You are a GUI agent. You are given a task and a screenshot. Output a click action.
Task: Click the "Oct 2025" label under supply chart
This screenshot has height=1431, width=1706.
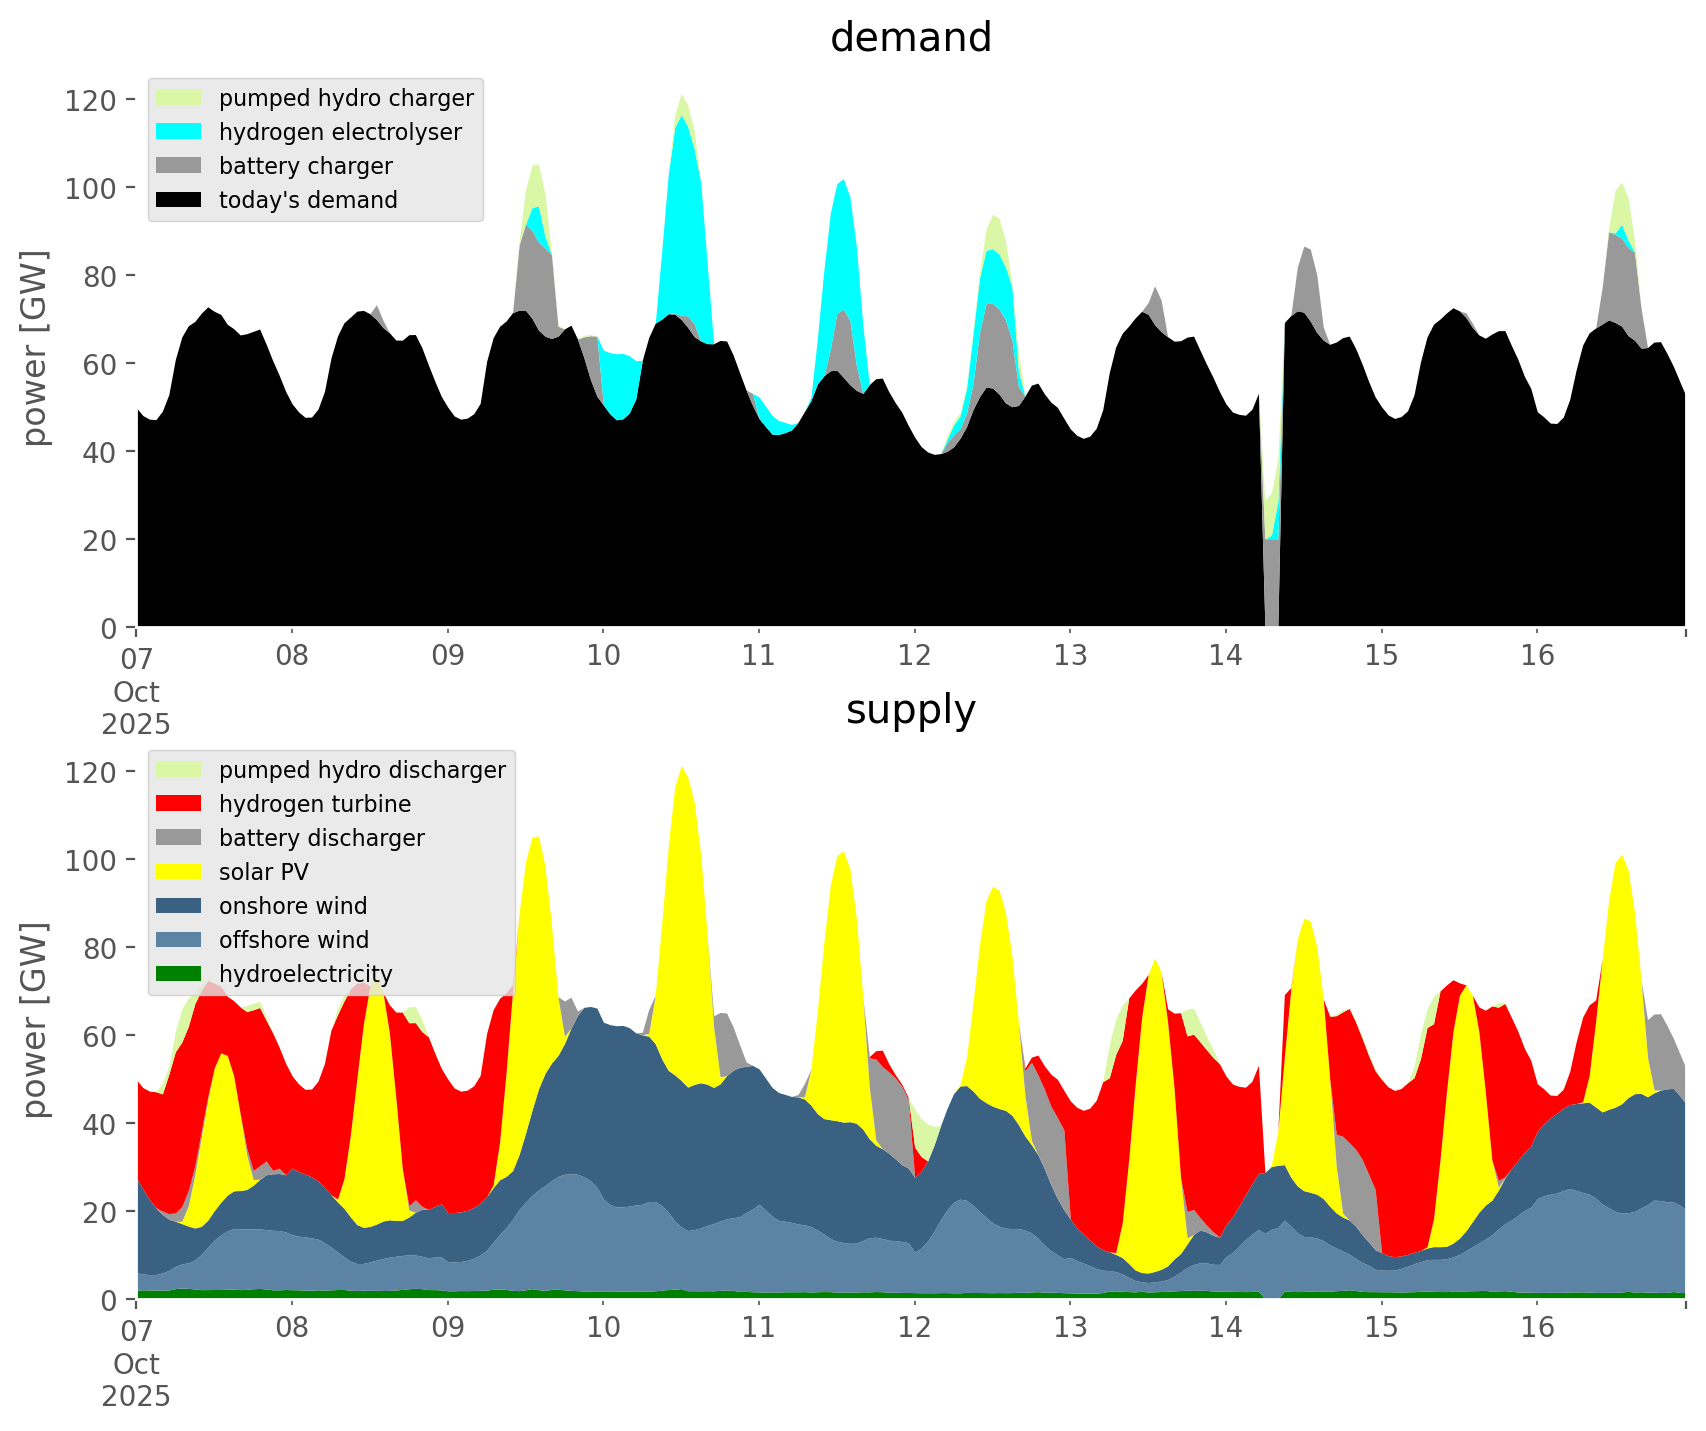click(x=136, y=1380)
